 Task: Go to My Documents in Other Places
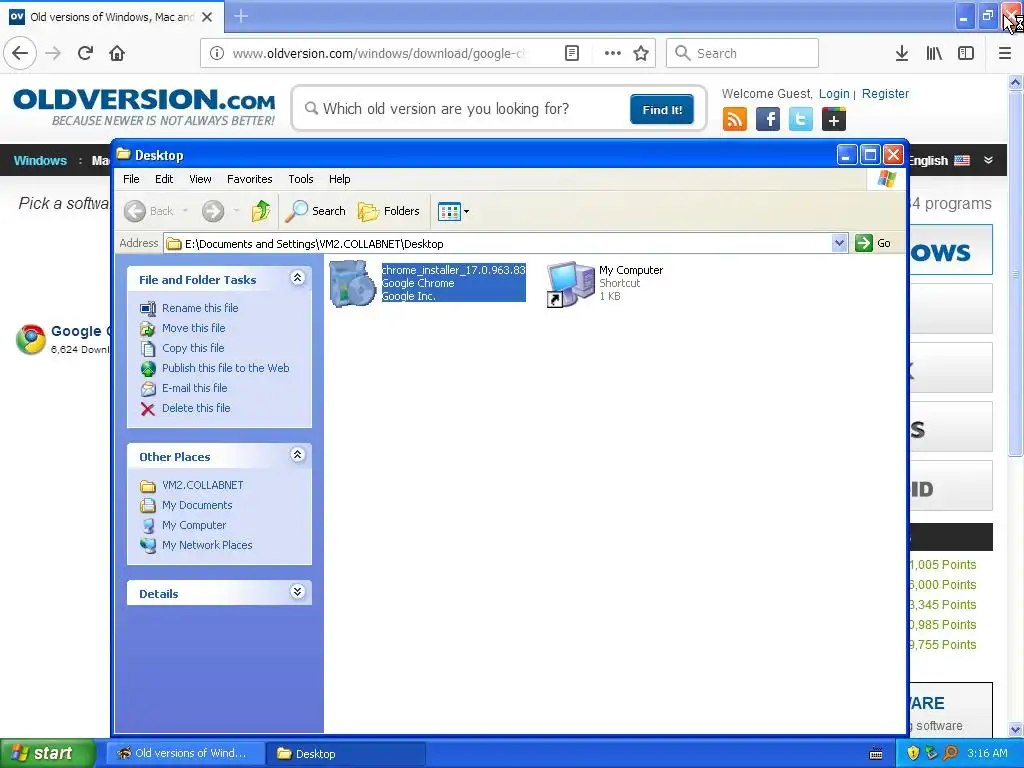(197, 505)
